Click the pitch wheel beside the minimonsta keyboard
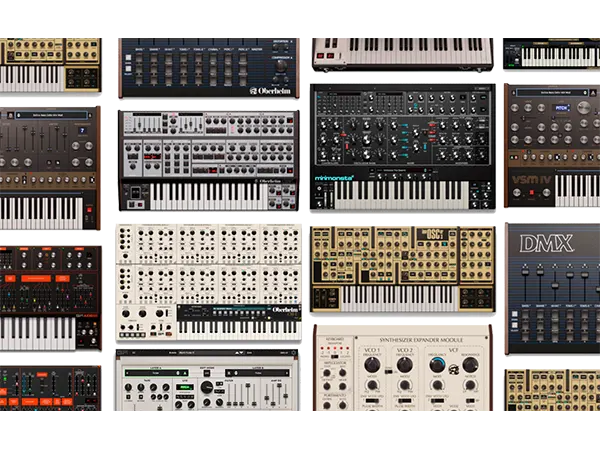 tap(325, 200)
